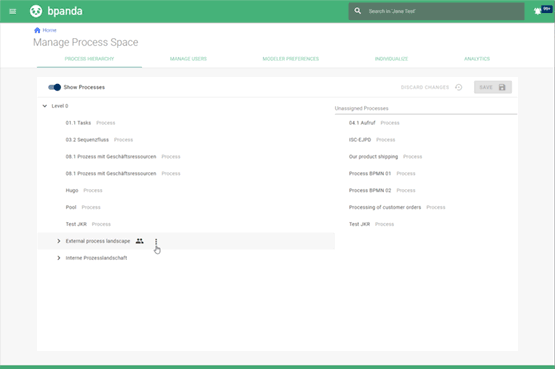555x369 pixels.
Task: Select the Level 0 label
Action: tap(60, 106)
